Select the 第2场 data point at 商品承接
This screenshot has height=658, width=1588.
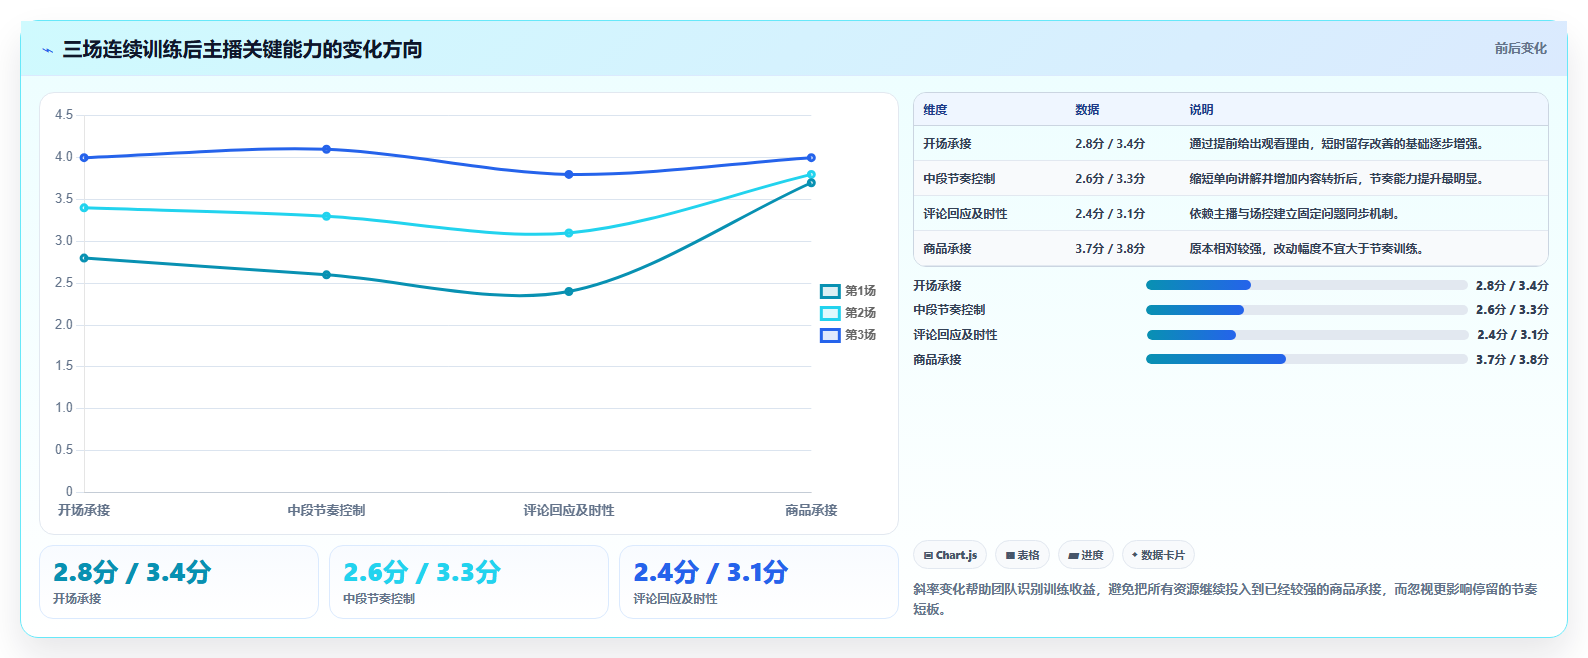[811, 175]
